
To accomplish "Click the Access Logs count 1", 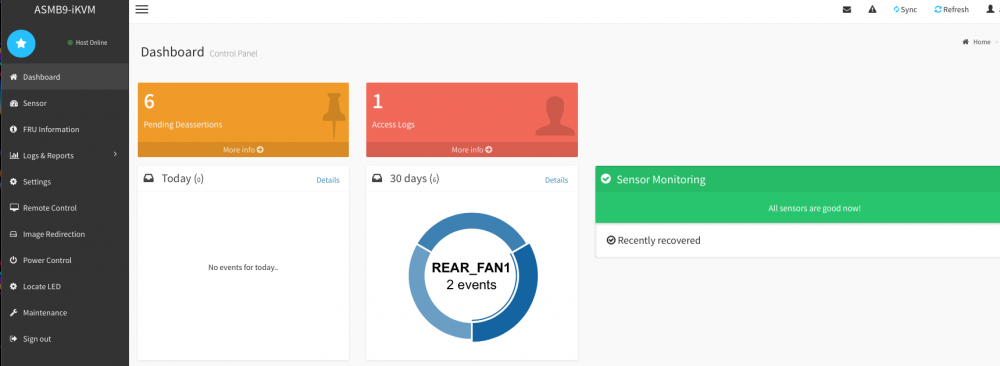I will click(x=377, y=101).
